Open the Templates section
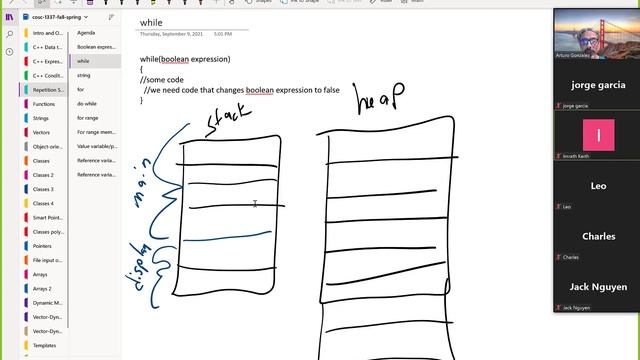 44,345
